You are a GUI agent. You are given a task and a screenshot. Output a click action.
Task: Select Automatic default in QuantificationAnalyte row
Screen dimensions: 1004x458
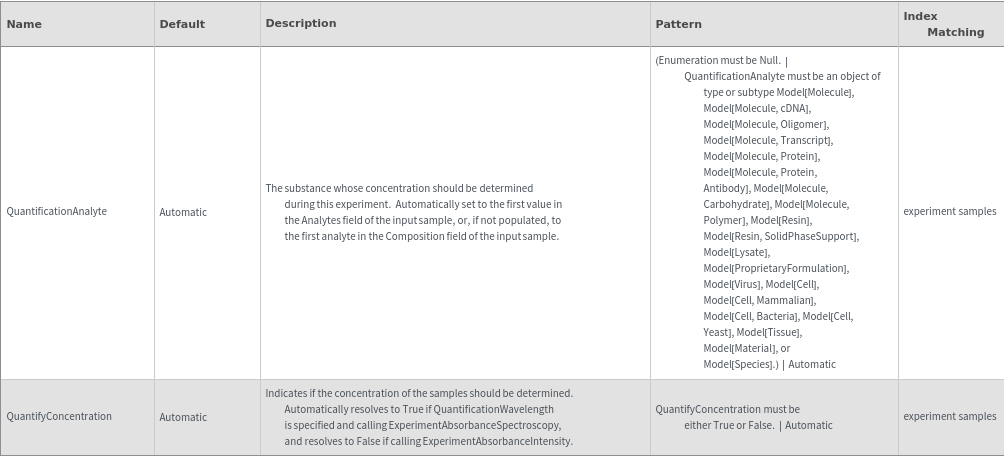click(183, 213)
